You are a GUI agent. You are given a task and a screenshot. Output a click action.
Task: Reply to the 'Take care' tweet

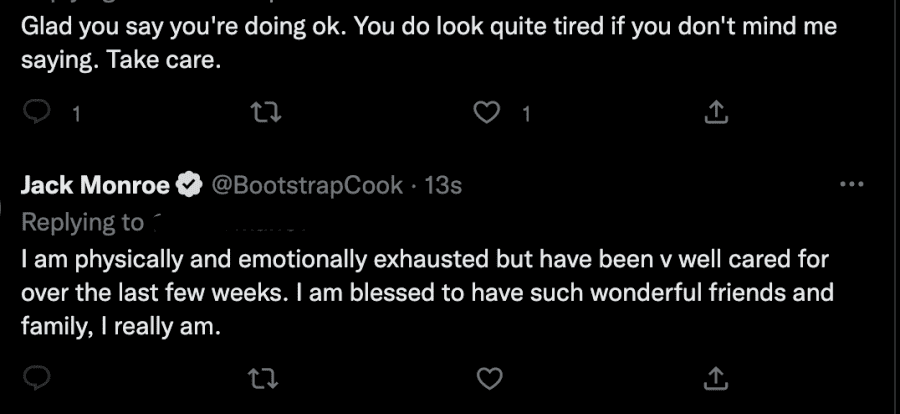pos(37,113)
